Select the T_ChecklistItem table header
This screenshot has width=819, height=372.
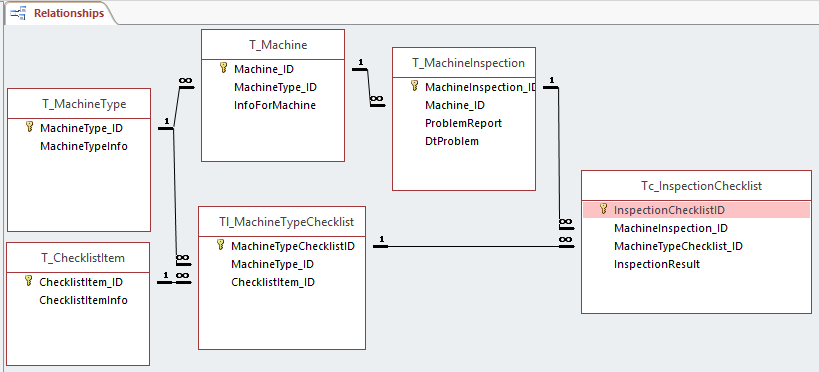tap(78, 258)
